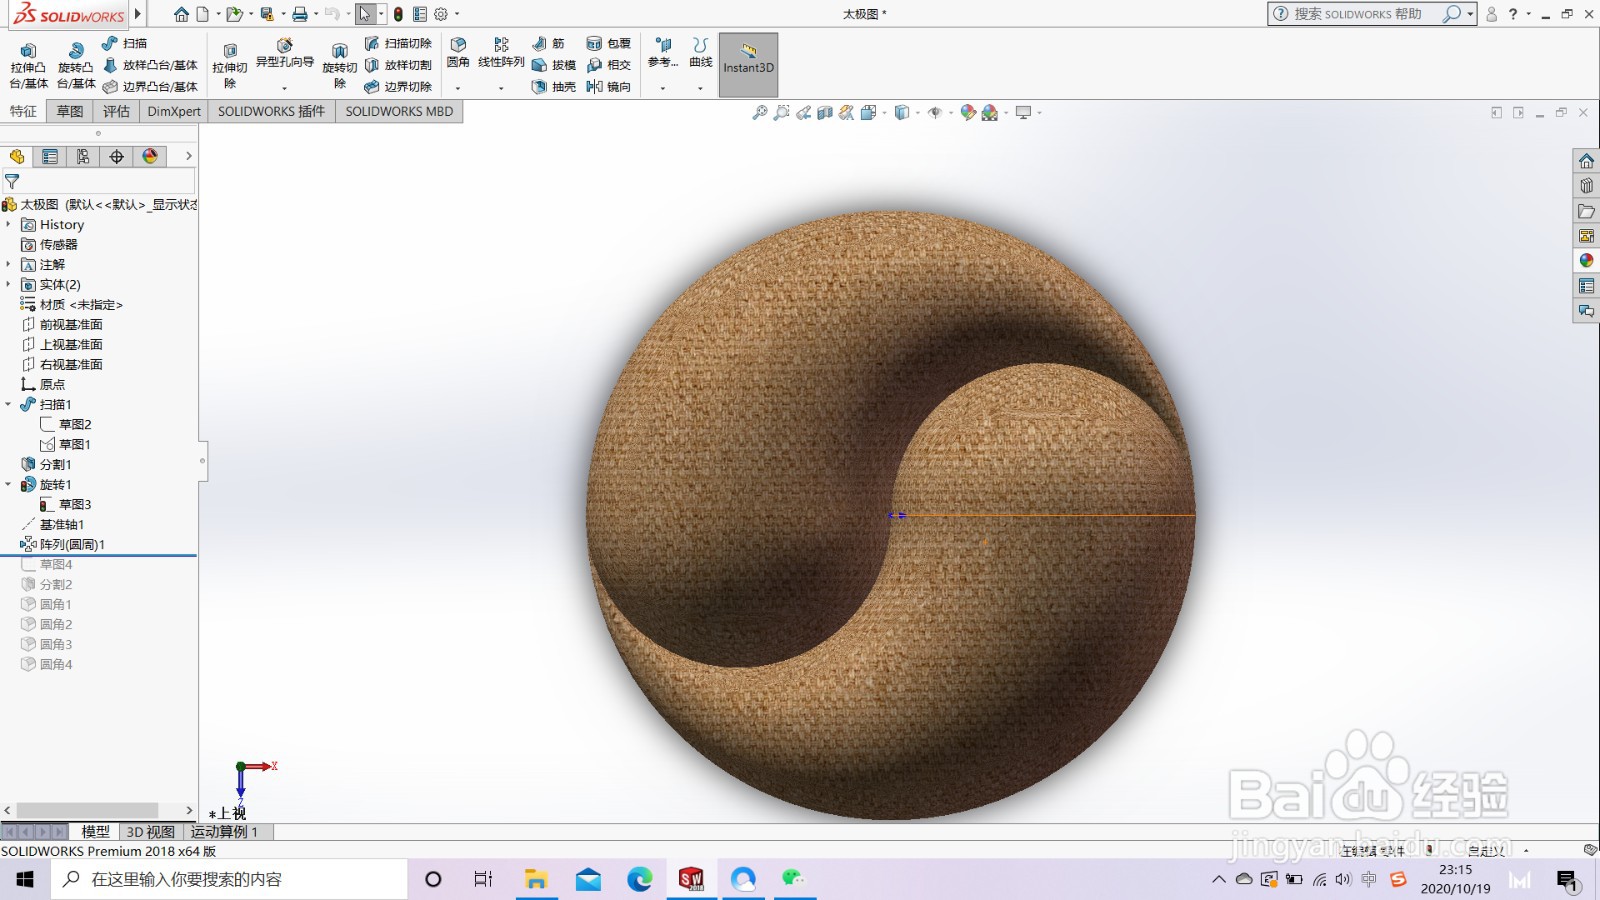The image size is (1600, 900).
Task: Switch to the 评估 evaluate tab
Action: (x=116, y=112)
